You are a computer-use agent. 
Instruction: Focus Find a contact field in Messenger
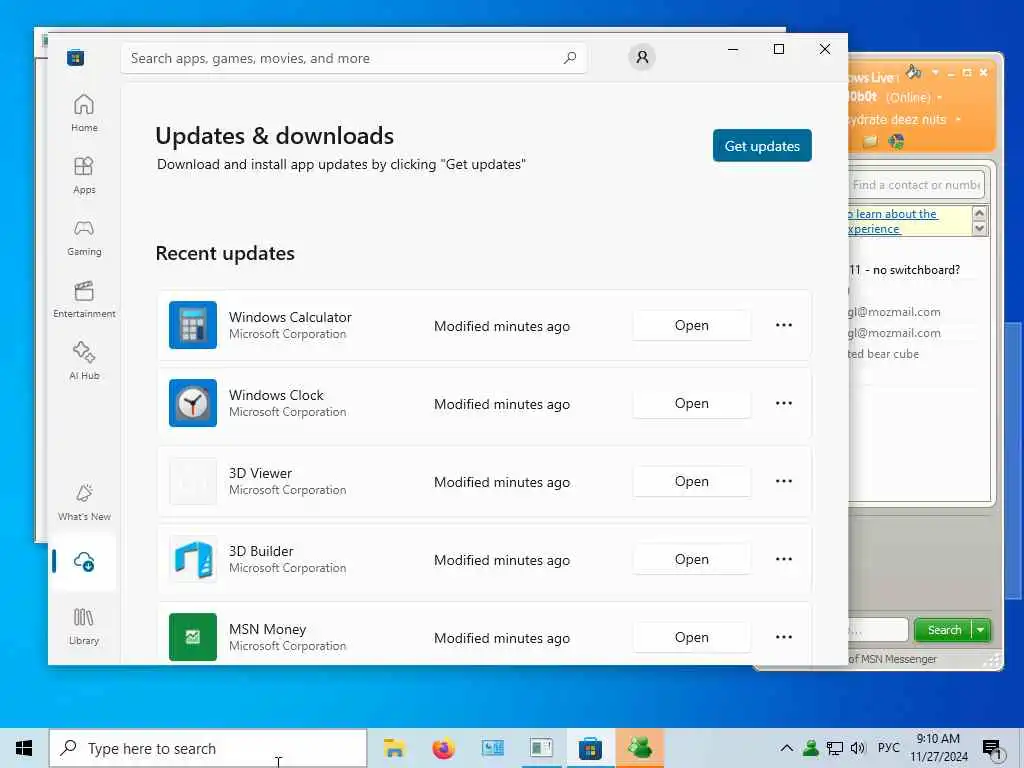(x=916, y=185)
